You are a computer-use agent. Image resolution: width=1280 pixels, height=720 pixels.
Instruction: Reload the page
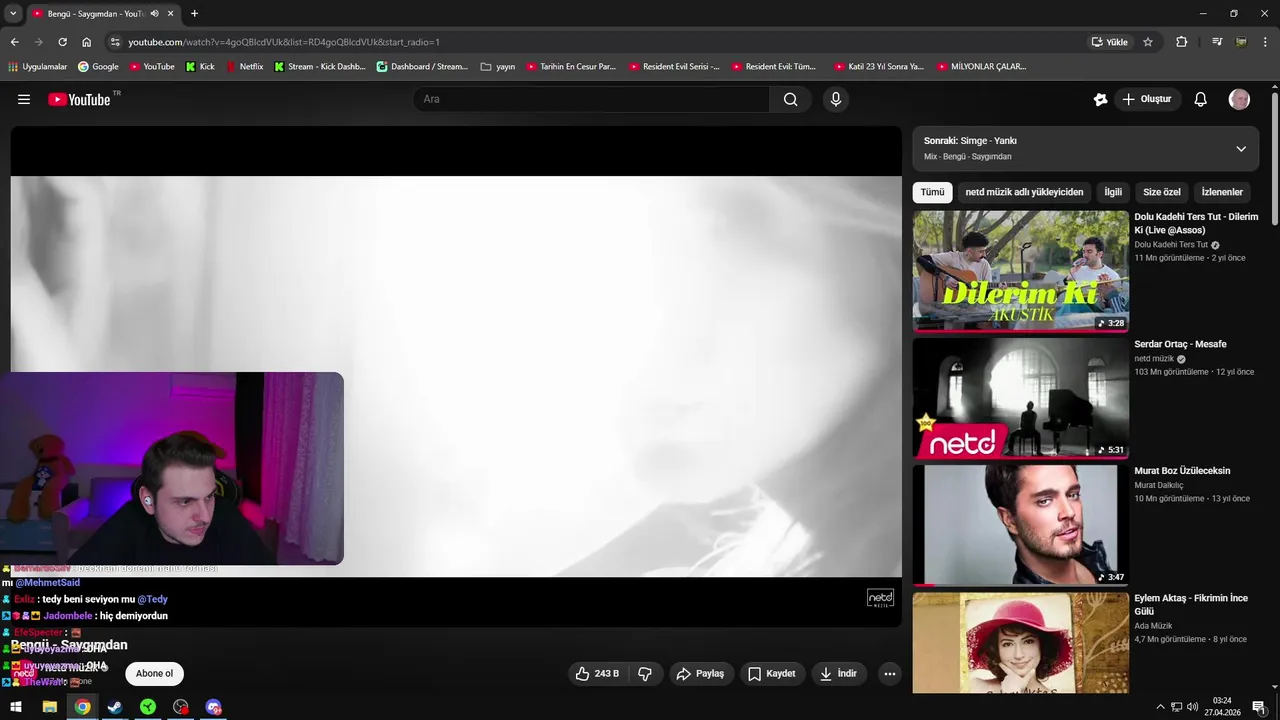coord(62,42)
